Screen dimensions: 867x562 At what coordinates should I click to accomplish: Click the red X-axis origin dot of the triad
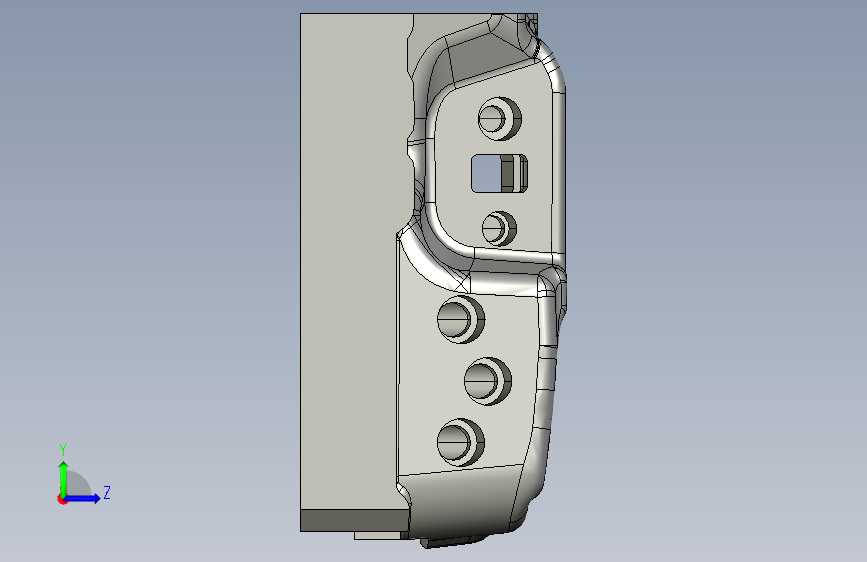click(62, 500)
